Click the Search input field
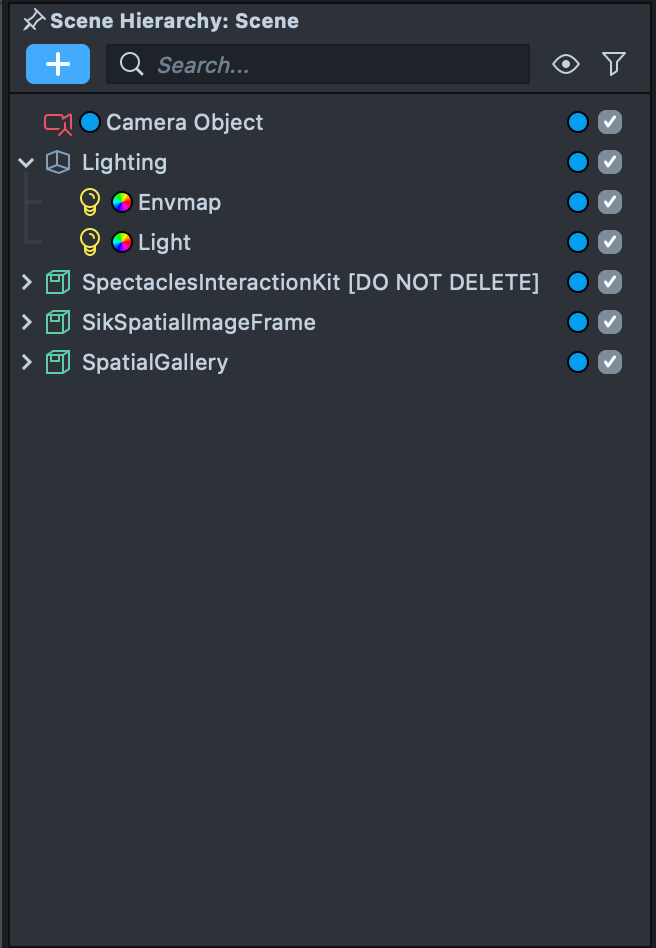 (x=330, y=65)
